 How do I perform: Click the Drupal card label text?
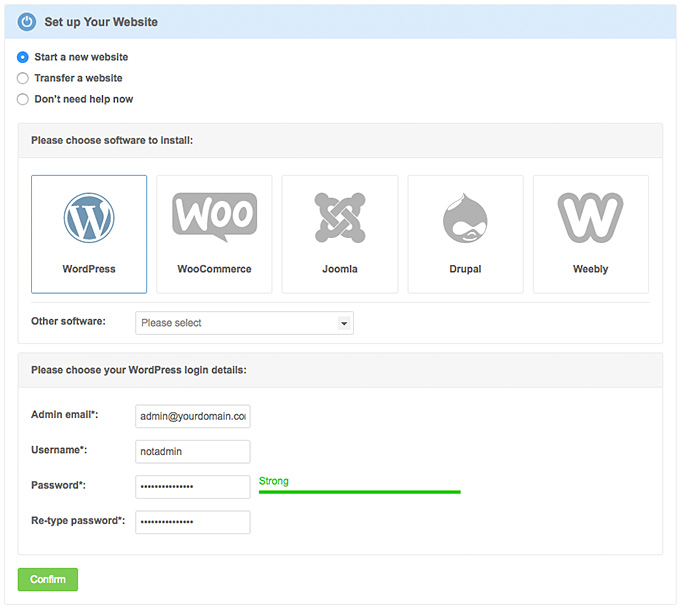[x=465, y=269]
